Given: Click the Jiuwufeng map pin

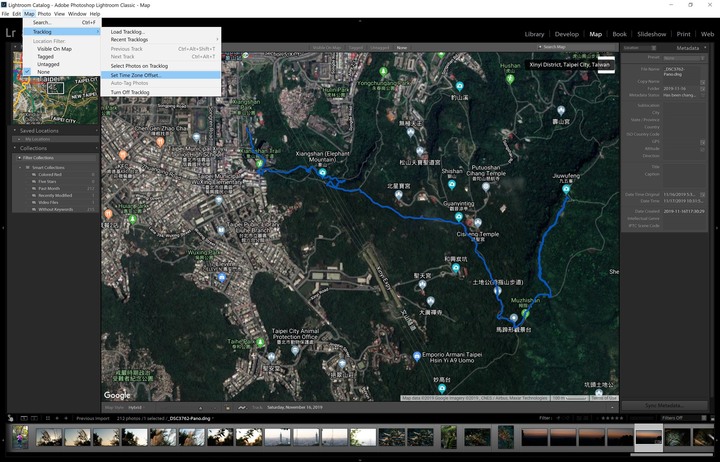Looking at the screenshot, I should point(566,189).
